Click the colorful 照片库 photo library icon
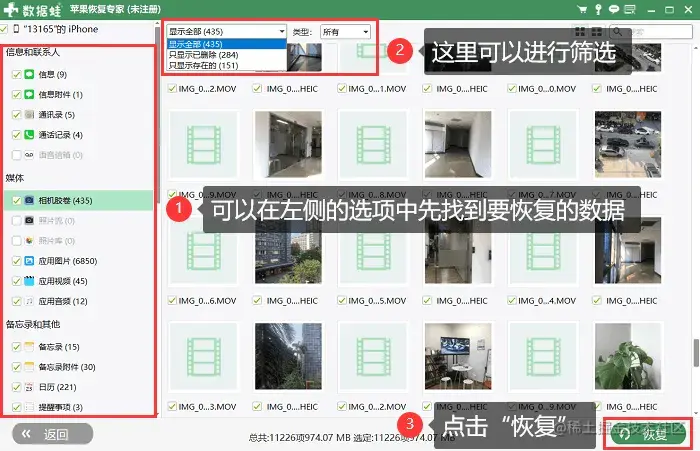 (29, 240)
